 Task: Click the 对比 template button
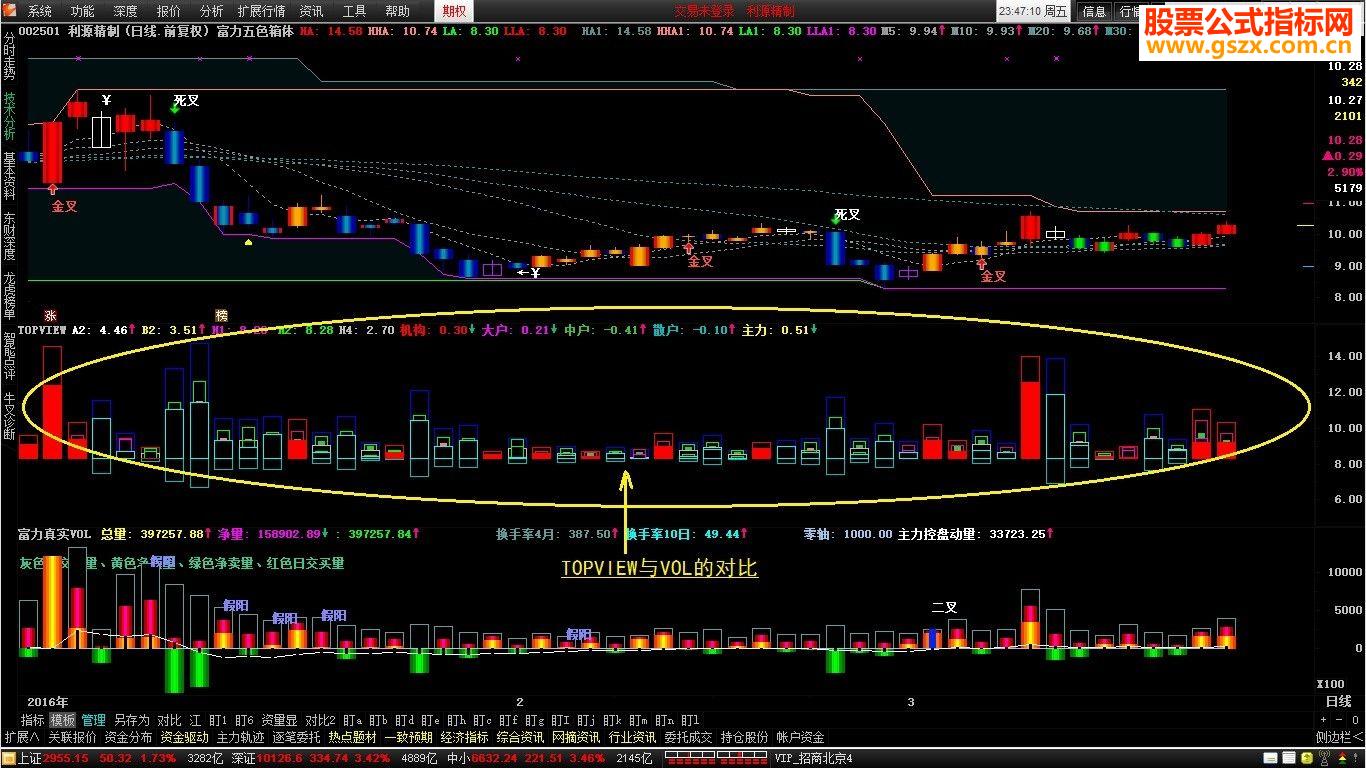pos(169,720)
